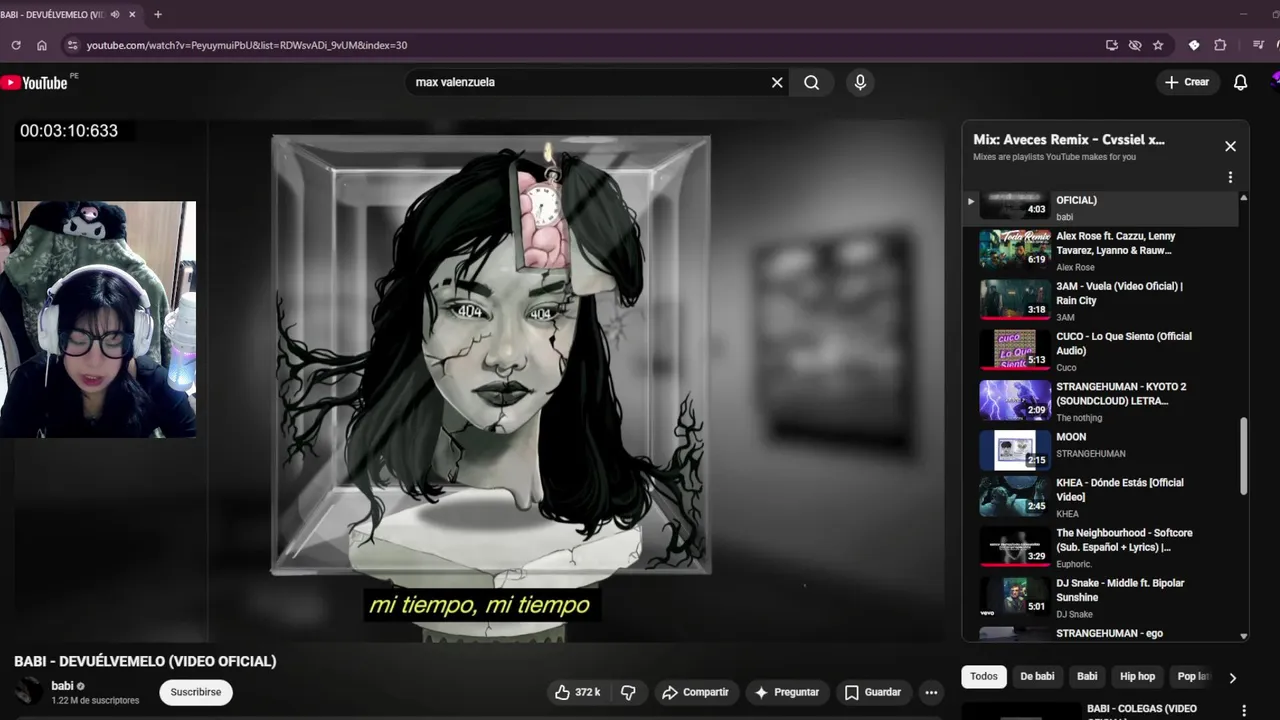This screenshot has height=720, width=1280.
Task: Click the playlist scroll down arrow
Action: [x=1244, y=636]
